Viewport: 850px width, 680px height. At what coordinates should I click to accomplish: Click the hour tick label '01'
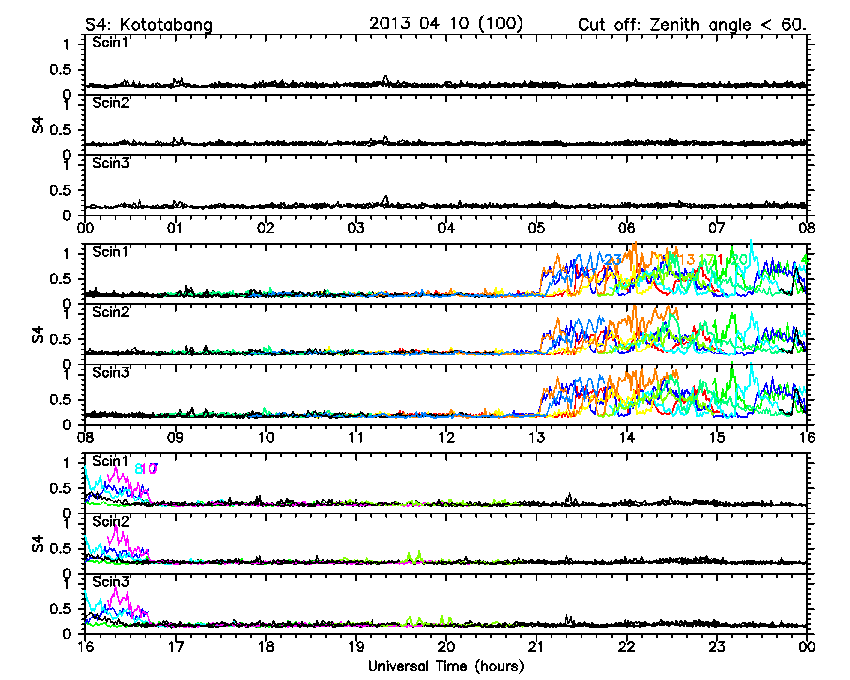click(175, 228)
